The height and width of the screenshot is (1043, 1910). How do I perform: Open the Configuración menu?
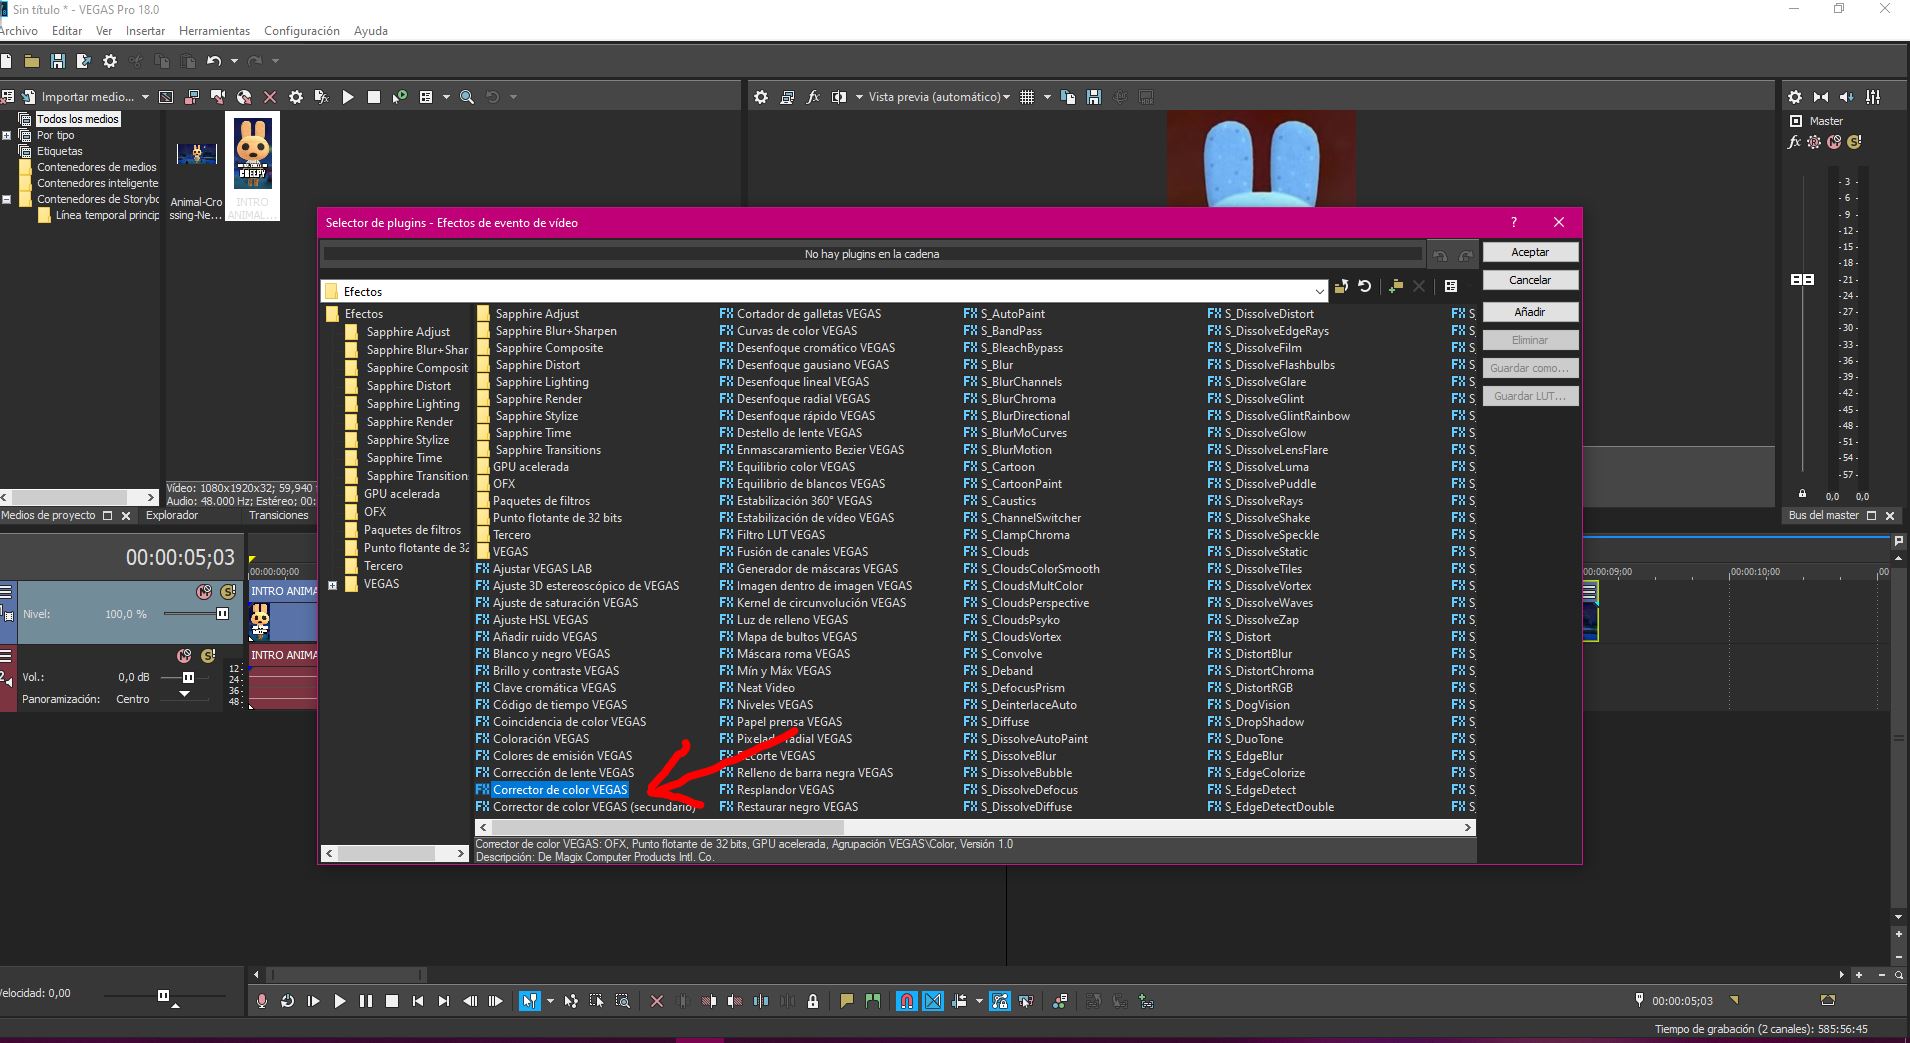click(x=302, y=31)
